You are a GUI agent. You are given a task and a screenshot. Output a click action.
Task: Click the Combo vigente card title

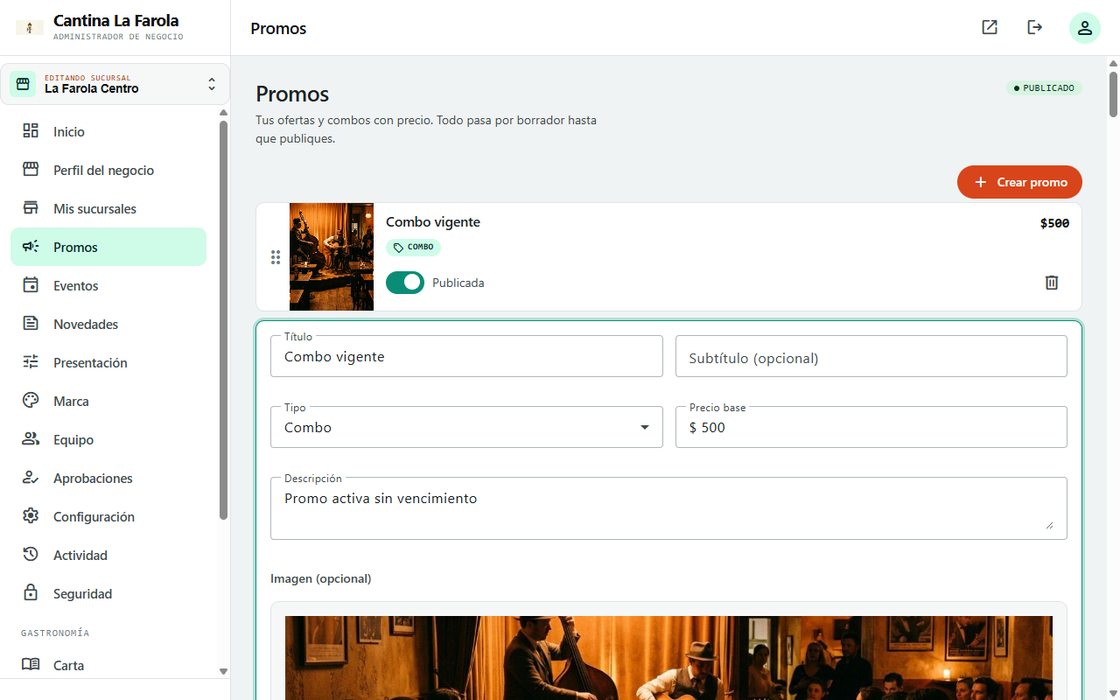click(433, 222)
